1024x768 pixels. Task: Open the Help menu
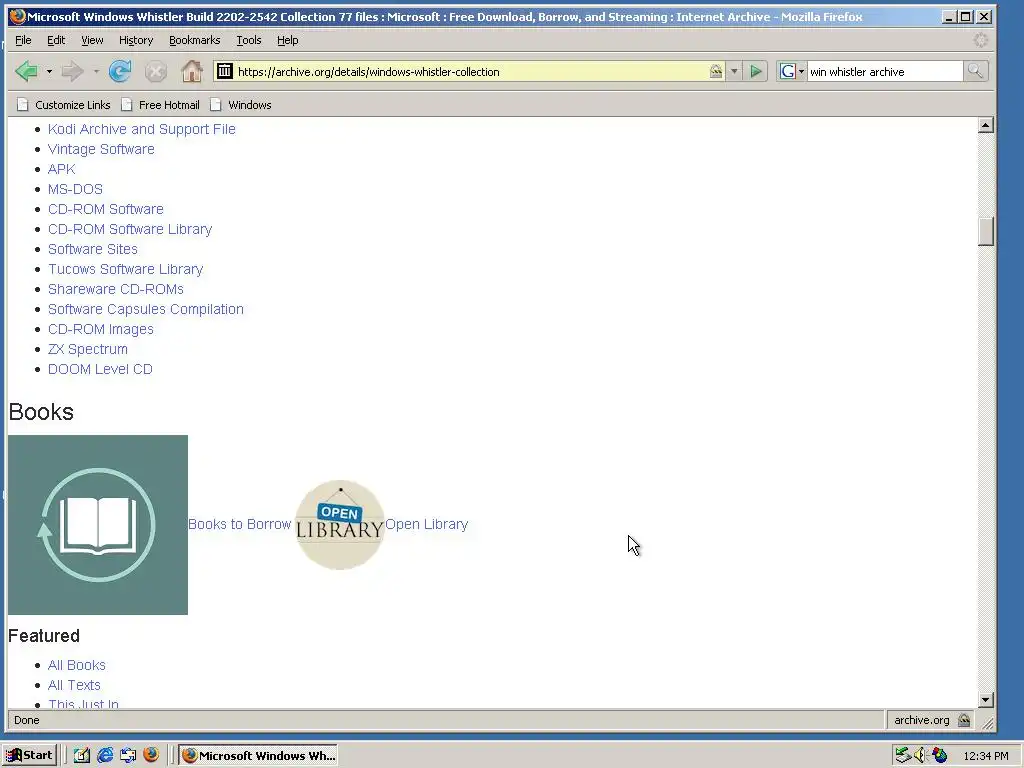[287, 40]
